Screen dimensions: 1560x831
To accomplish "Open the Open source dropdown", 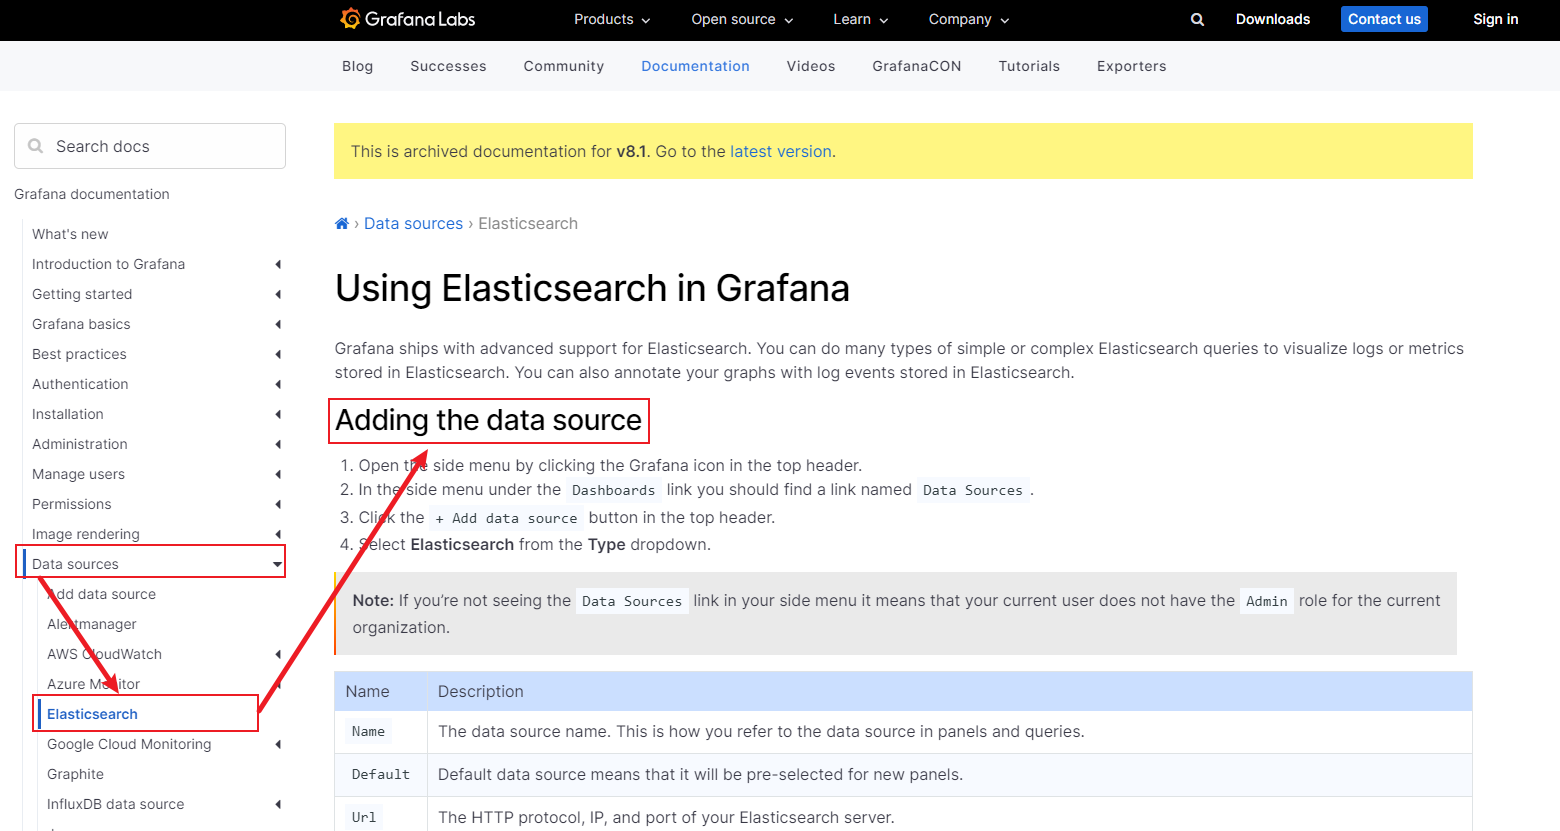I will pyautogui.click(x=741, y=19).
